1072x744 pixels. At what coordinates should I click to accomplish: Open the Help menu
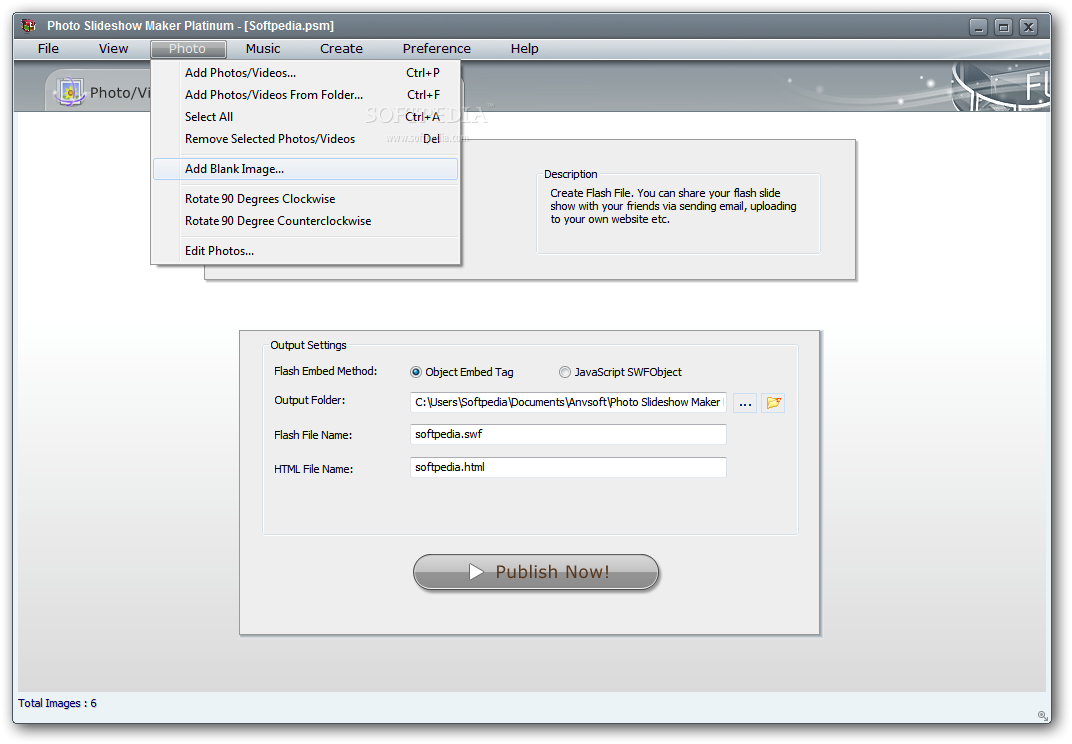click(x=524, y=49)
